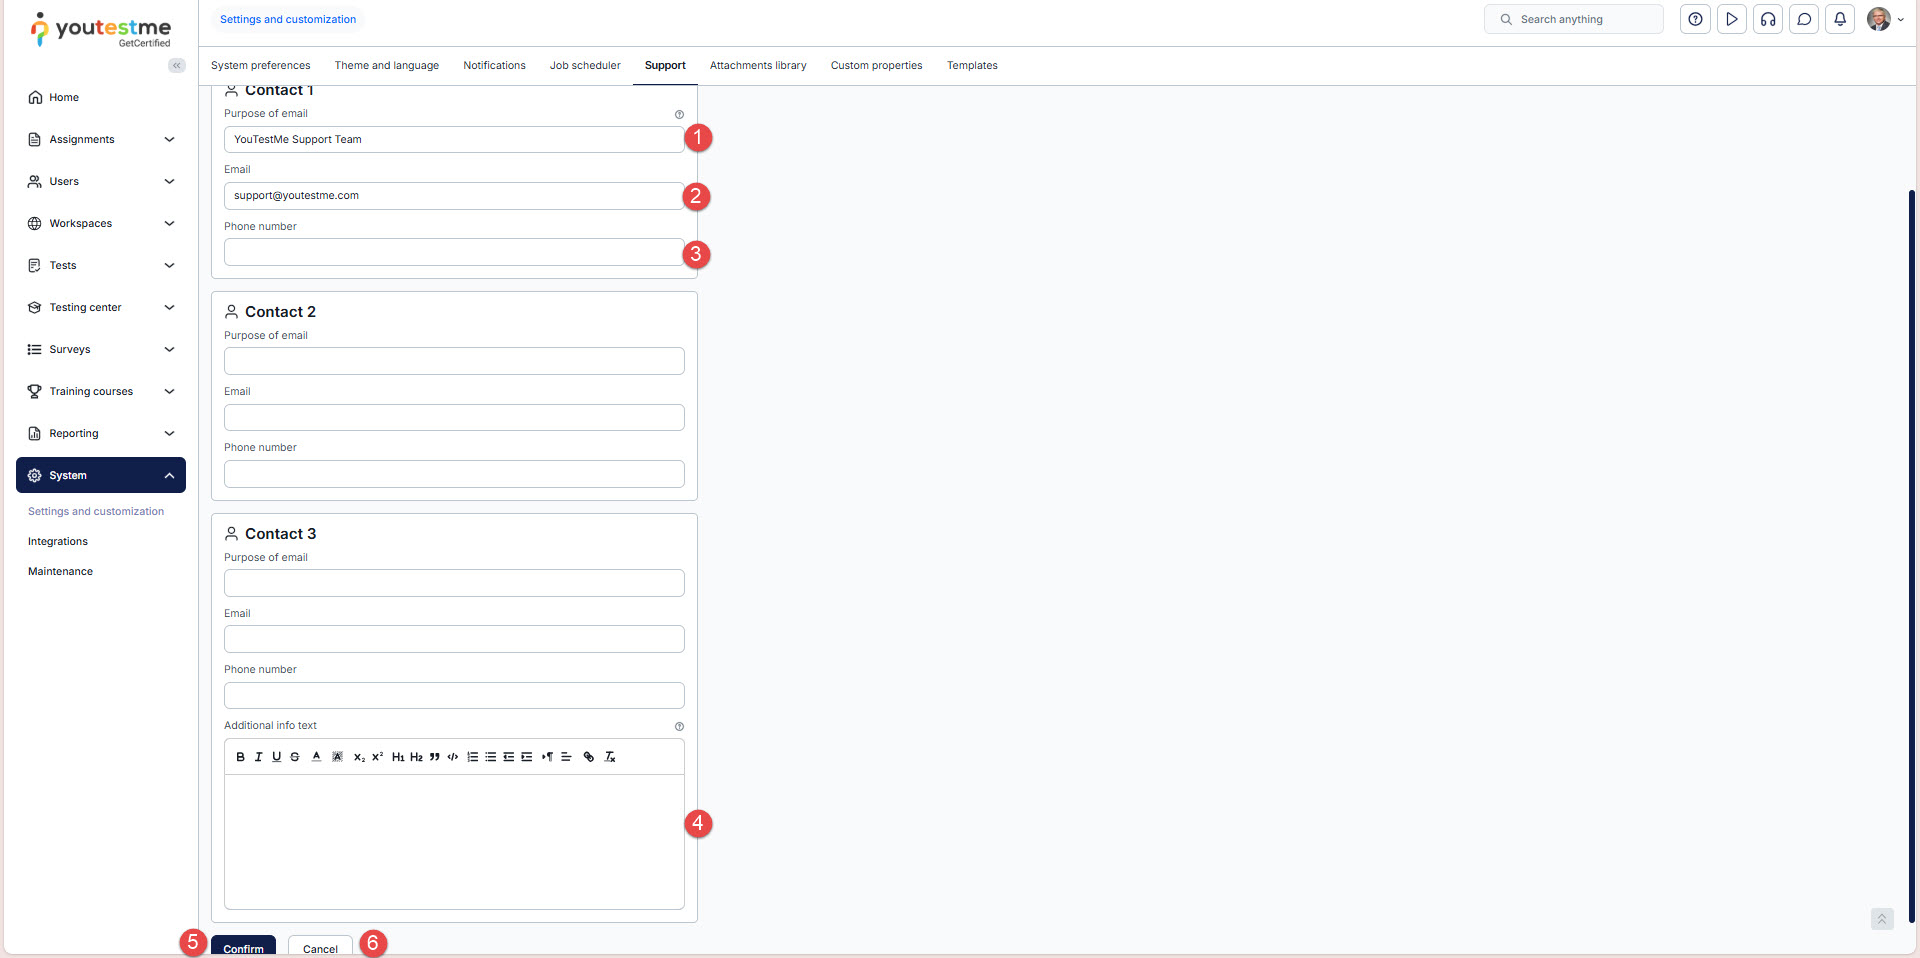Expand the Assignments menu
1920x958 pixels.
tap(101, 139)
